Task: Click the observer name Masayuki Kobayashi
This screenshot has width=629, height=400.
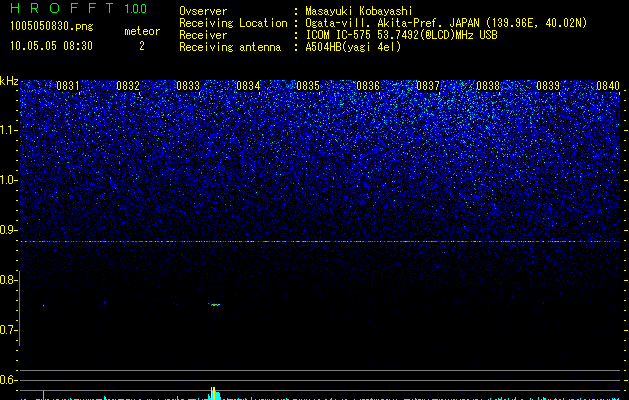Action: click(359, 11)
